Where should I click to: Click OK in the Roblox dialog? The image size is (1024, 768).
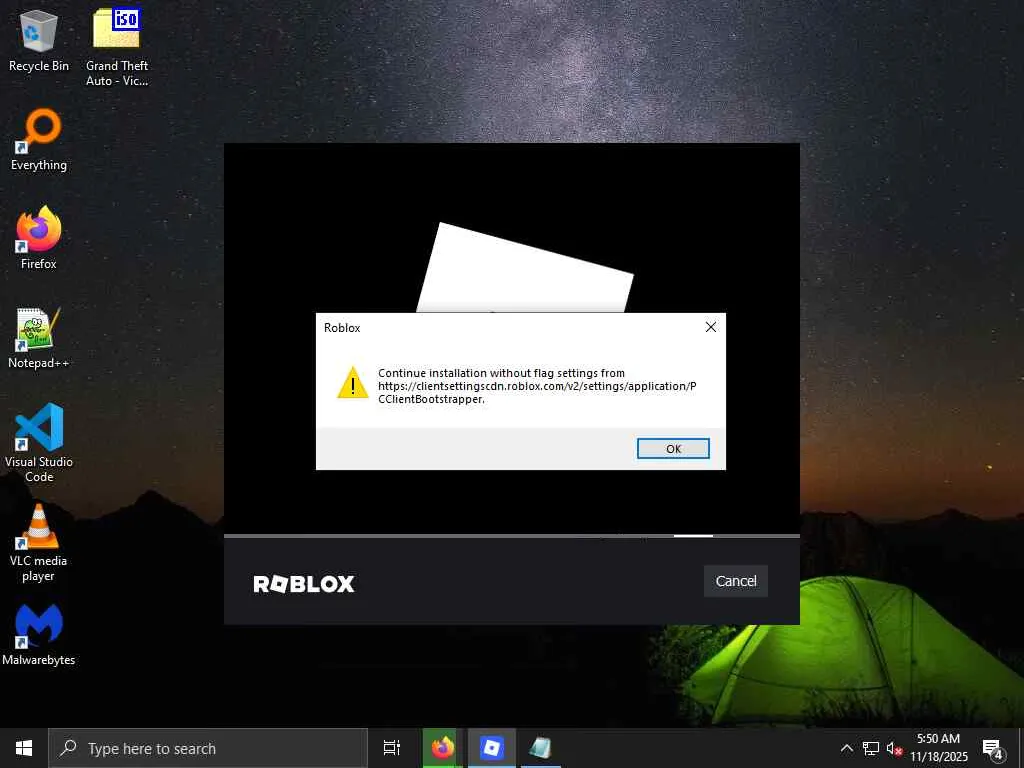tap(673, 449)
